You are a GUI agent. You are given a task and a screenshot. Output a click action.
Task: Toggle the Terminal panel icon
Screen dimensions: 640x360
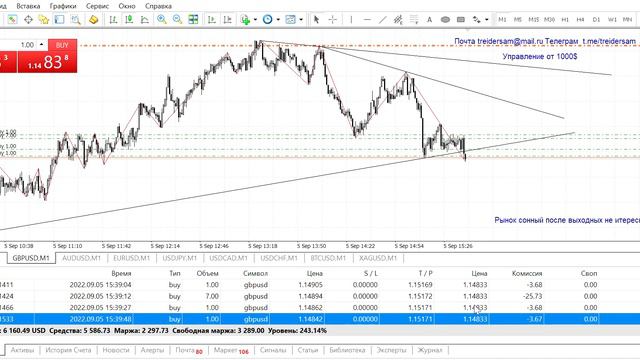[x=60, y=19]
